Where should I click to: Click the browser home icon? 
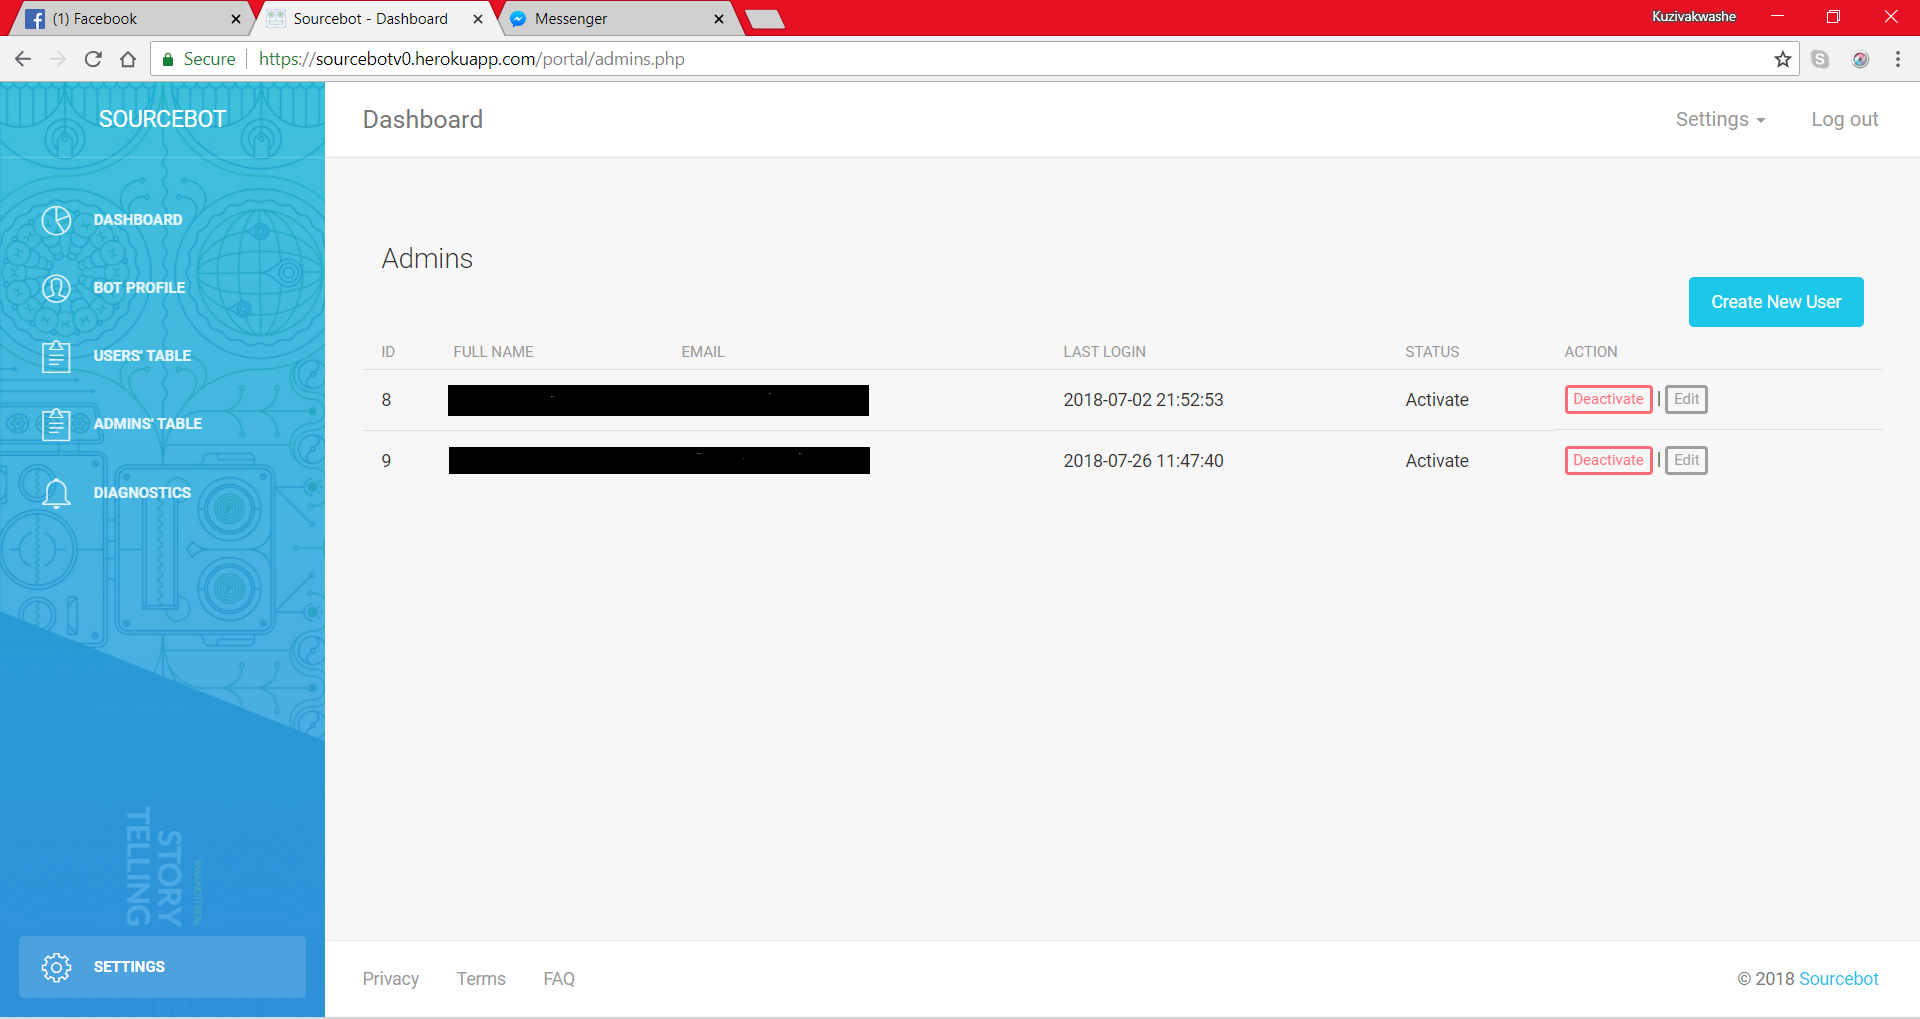coord(128,59)
